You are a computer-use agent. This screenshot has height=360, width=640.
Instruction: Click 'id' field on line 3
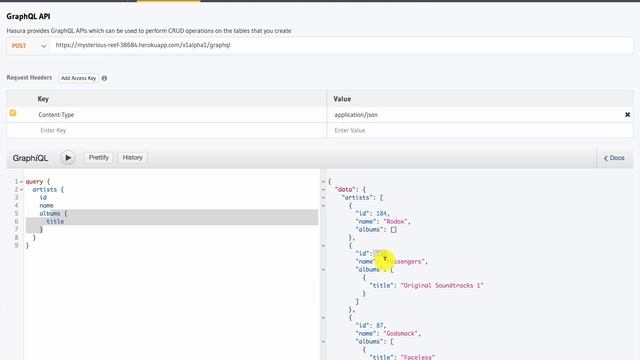point(43,198)
